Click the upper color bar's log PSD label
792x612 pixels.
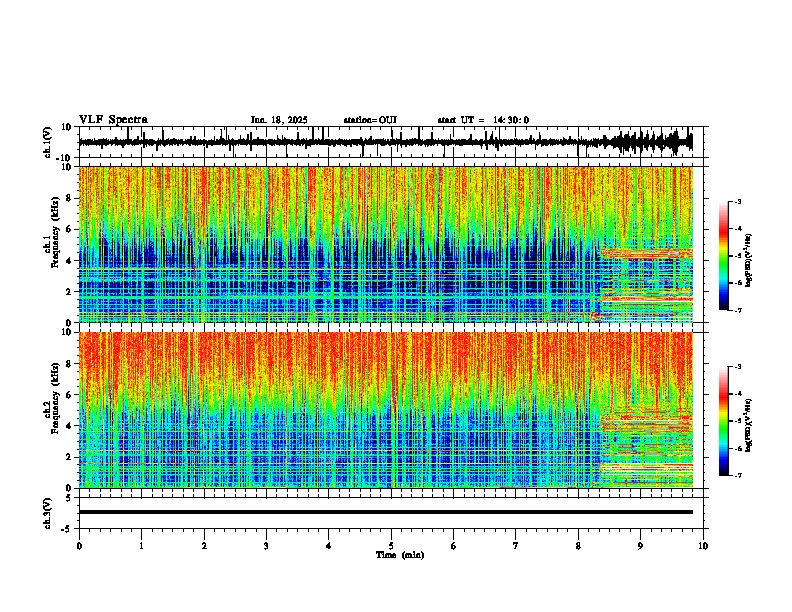[x=748, y=261]
